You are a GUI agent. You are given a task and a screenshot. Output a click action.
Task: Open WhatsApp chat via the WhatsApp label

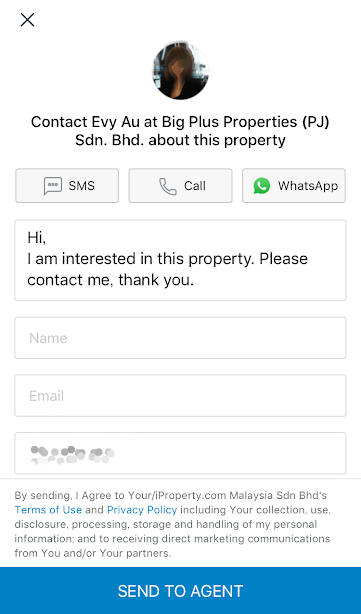(308, 186)
